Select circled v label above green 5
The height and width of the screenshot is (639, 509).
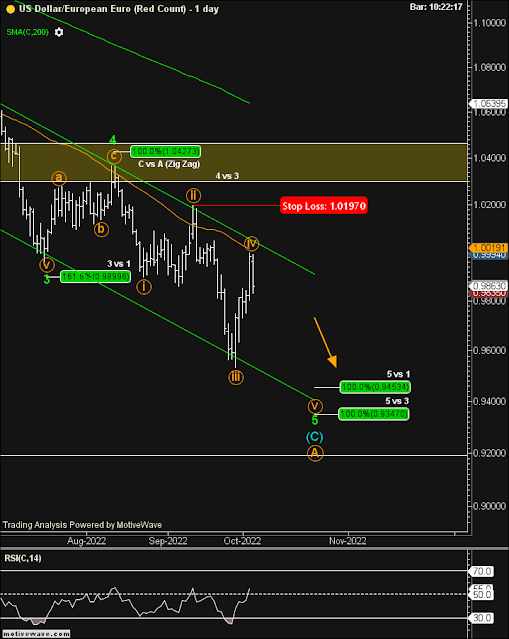click(315, 406)
